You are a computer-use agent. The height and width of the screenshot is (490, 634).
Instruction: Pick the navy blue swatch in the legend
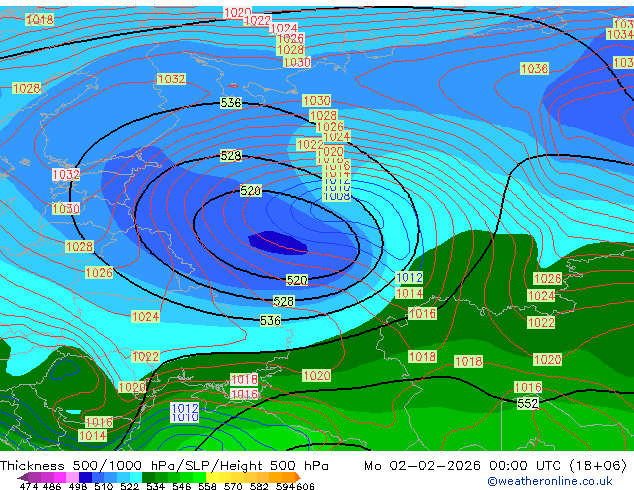click(85, 477)
